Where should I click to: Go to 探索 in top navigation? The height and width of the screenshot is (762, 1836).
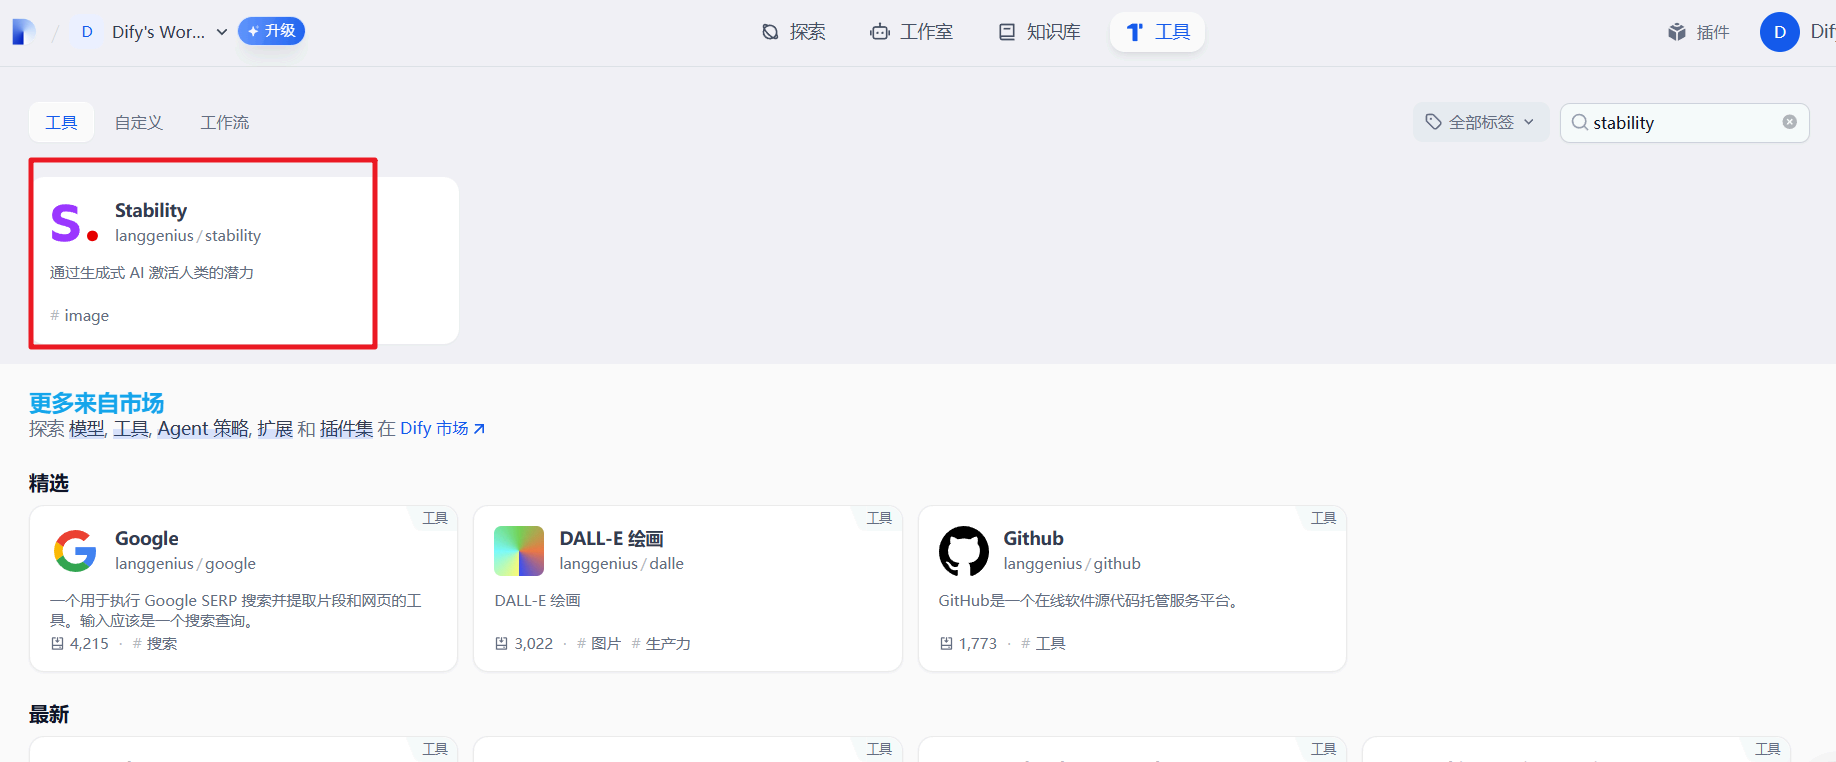793,32
